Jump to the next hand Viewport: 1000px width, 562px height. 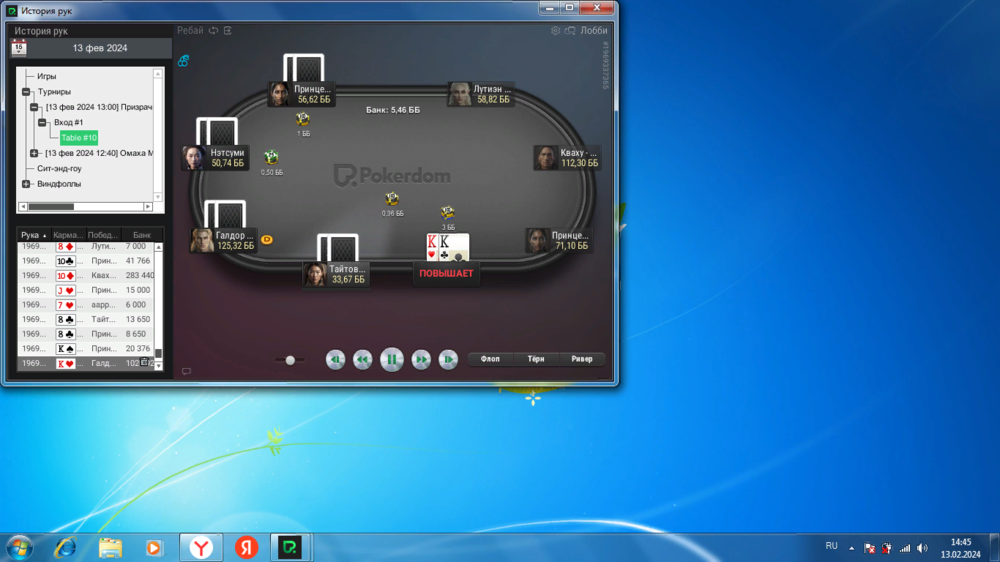point(448,359)
